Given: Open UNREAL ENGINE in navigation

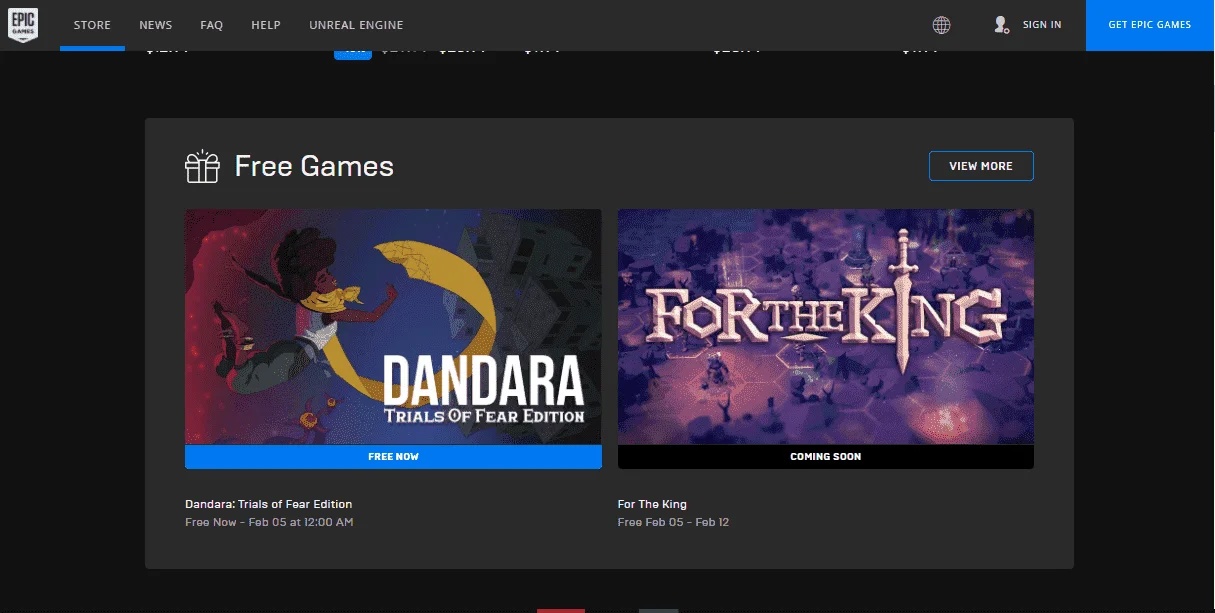Looking at the screenshot, I should coord(357,25).
